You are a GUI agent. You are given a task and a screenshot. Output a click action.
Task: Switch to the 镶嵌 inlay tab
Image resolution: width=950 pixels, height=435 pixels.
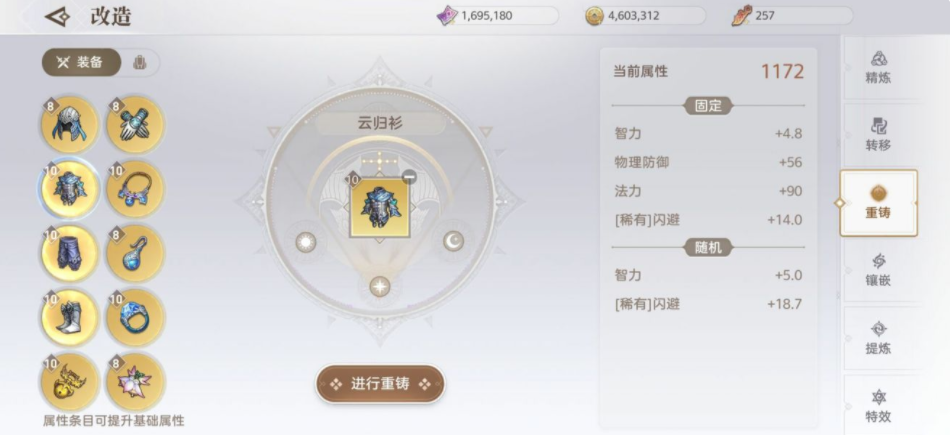[x=879, y=270]
